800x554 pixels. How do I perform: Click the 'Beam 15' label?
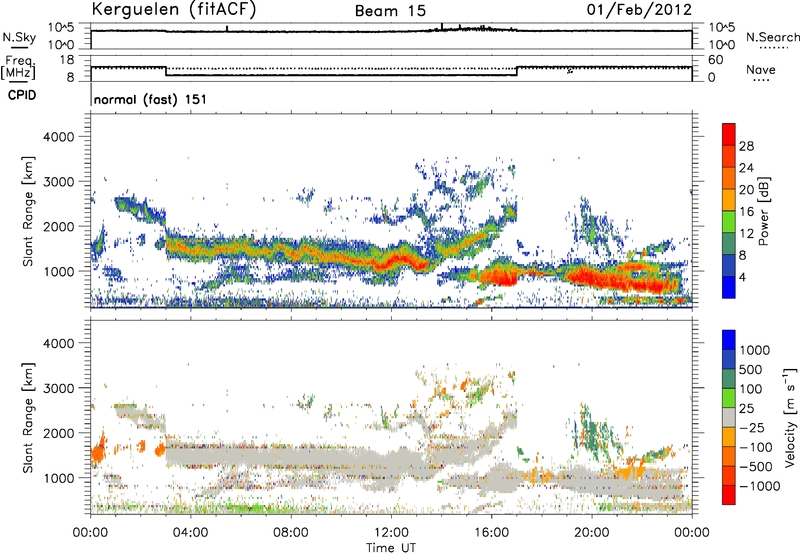390,11
